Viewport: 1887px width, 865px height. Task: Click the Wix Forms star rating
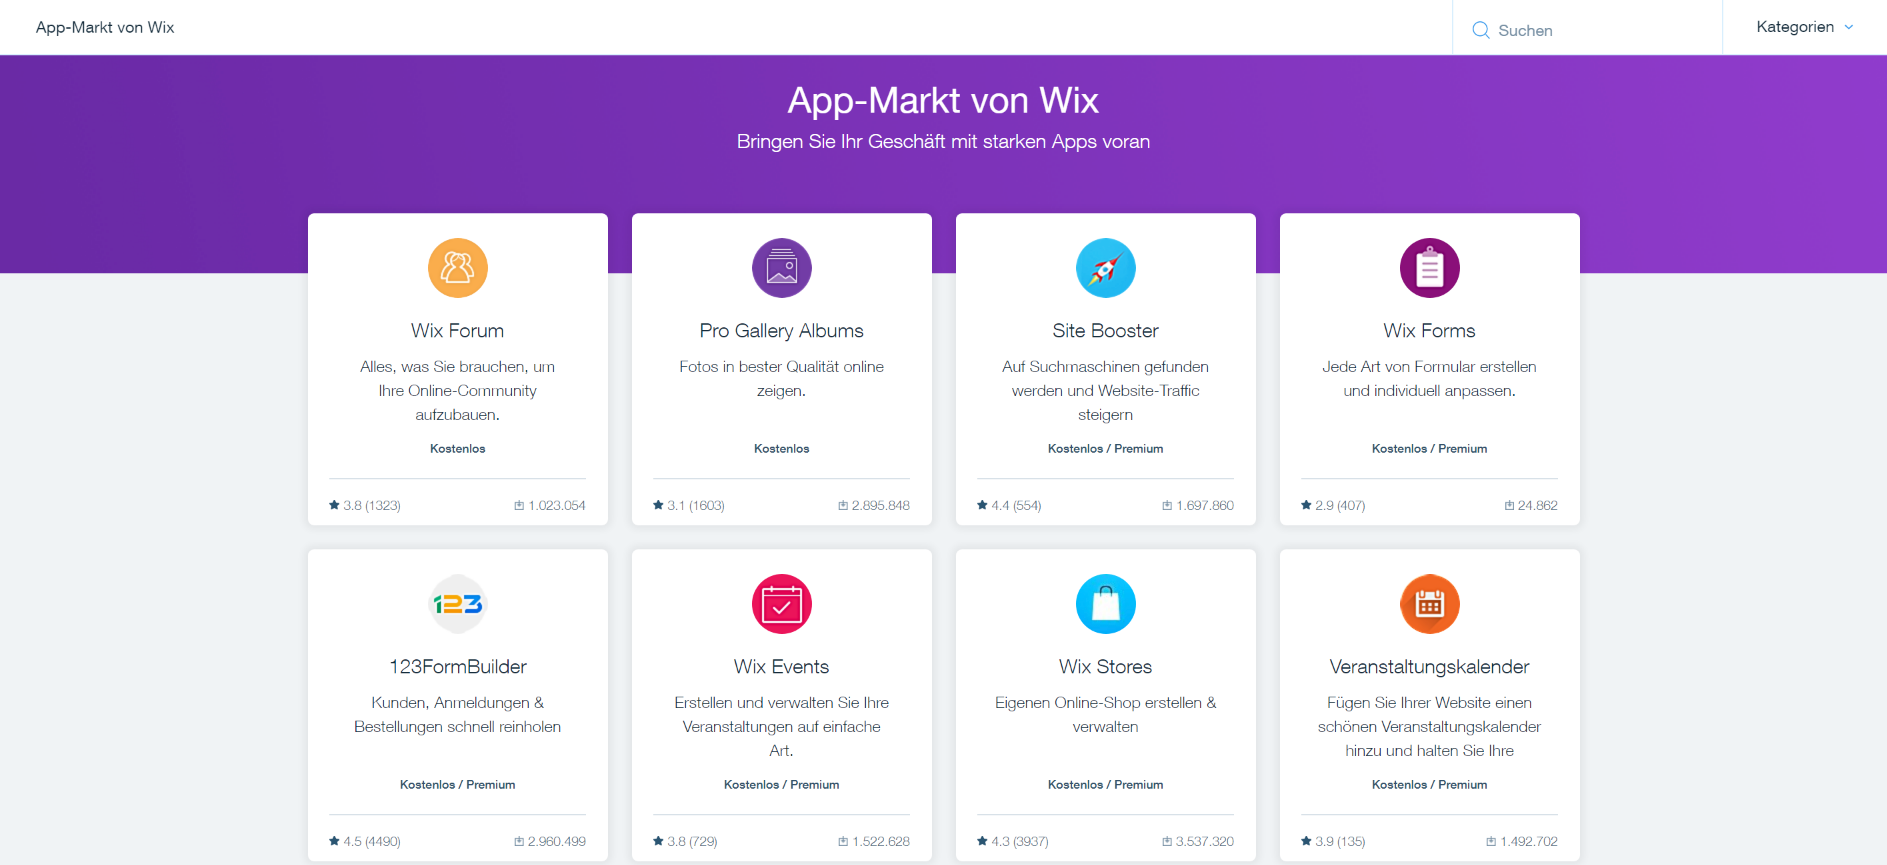(1333, 505)
